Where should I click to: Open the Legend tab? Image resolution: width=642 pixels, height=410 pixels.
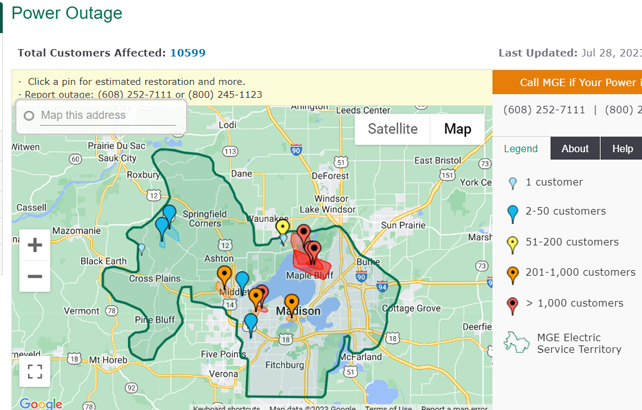point(521,149)
